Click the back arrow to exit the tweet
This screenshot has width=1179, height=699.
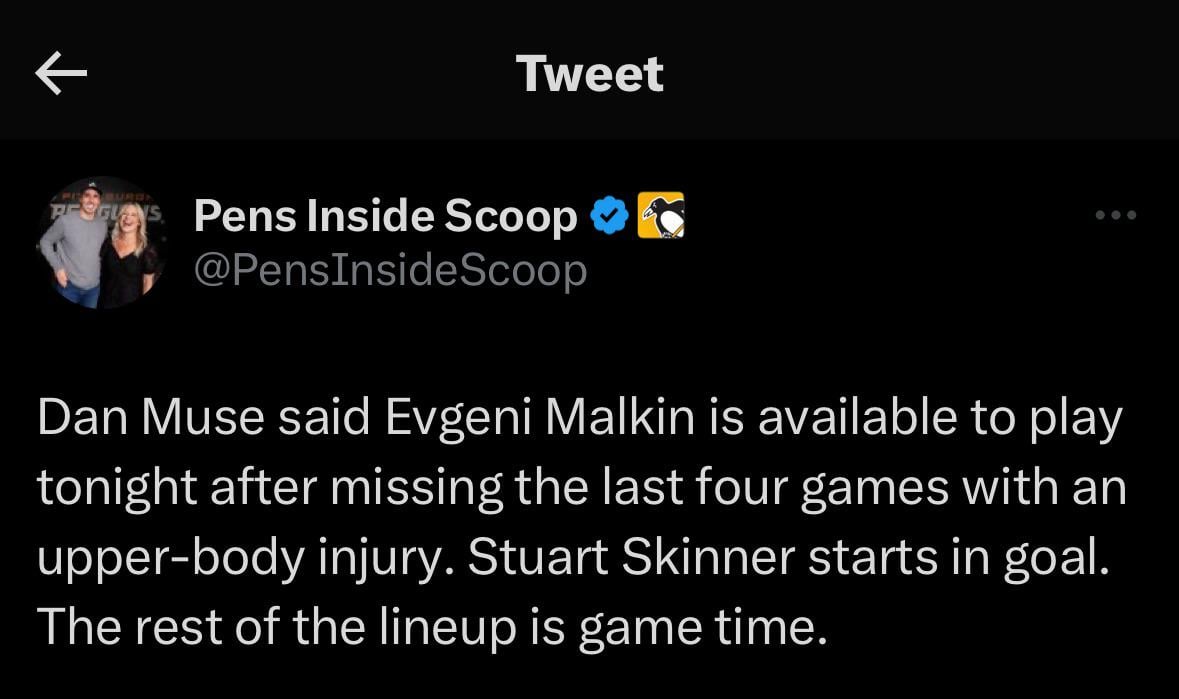62,72
